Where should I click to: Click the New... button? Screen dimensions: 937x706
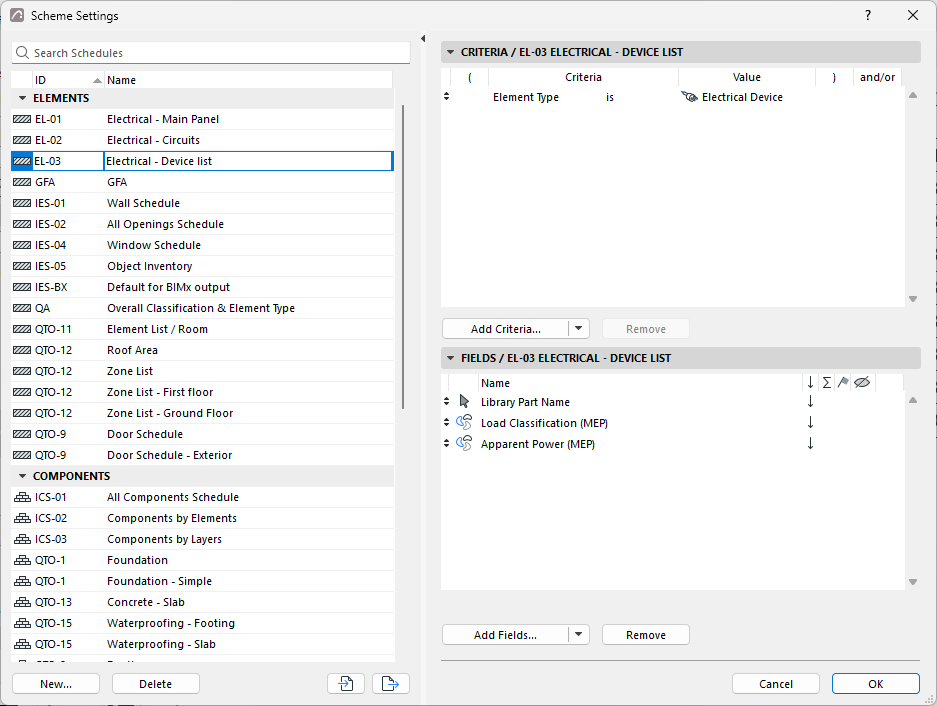(56, 683)
